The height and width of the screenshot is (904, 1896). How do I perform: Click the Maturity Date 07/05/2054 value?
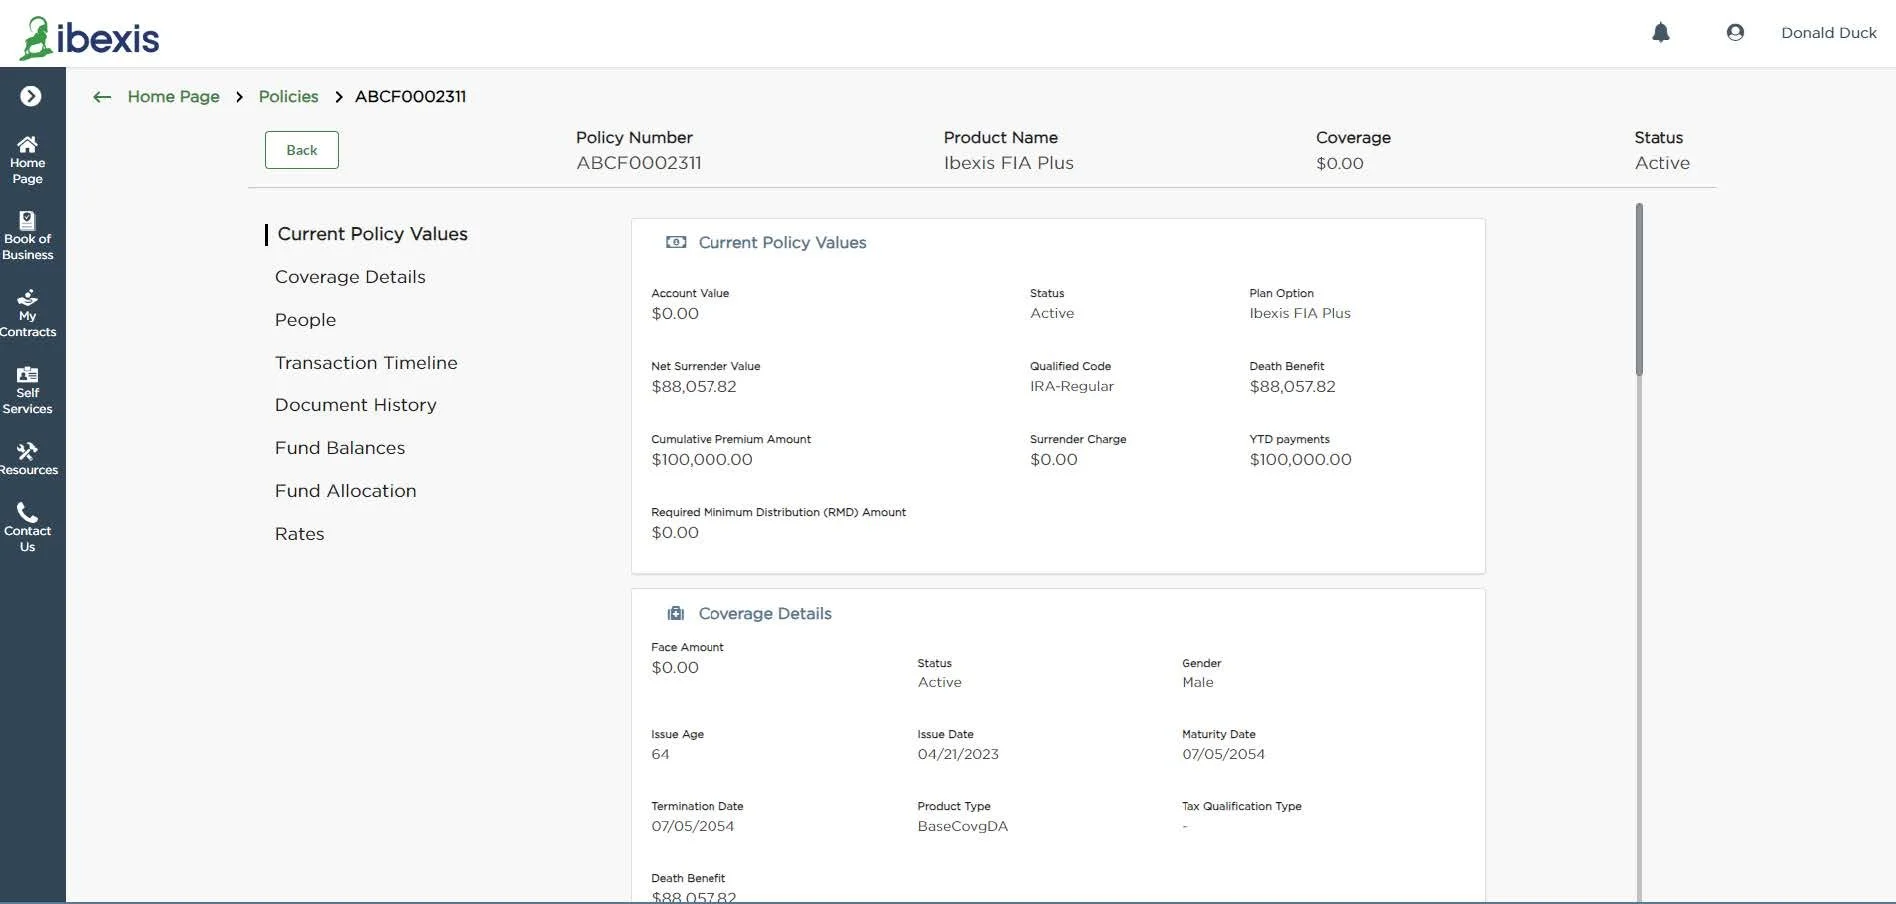[x=1223, y=755]
